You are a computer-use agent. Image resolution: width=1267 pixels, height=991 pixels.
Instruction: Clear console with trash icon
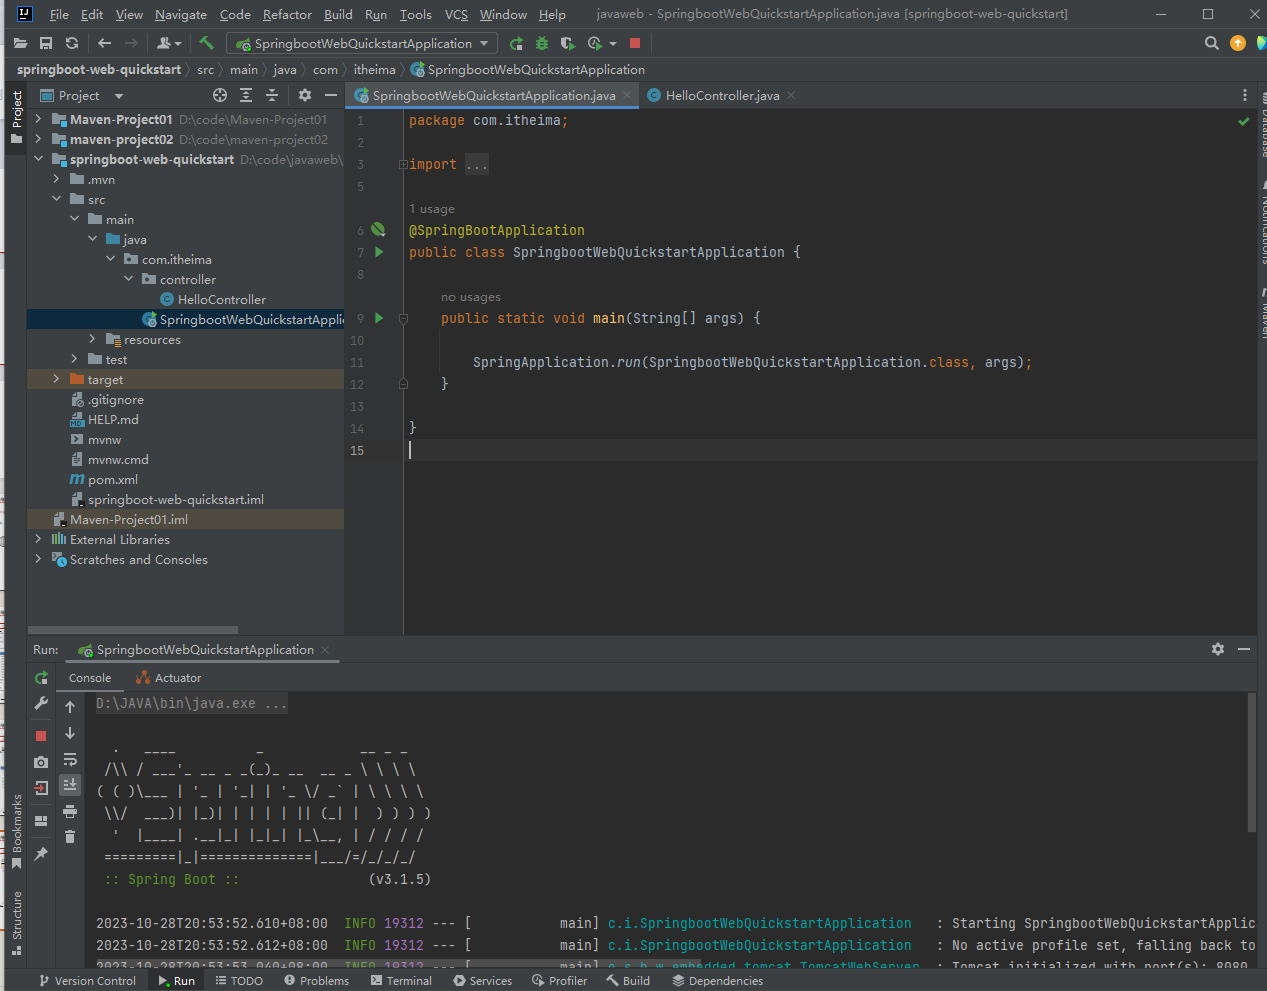point(70,837)
